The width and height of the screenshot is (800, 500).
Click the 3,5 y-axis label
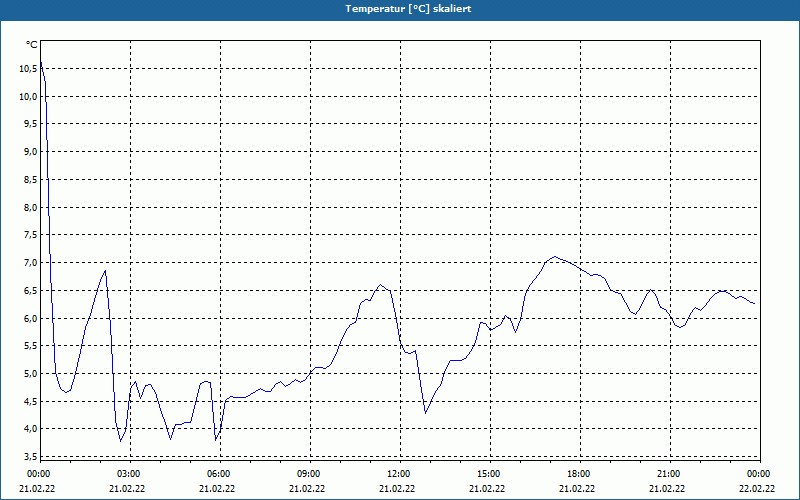(x=30, y=456)
